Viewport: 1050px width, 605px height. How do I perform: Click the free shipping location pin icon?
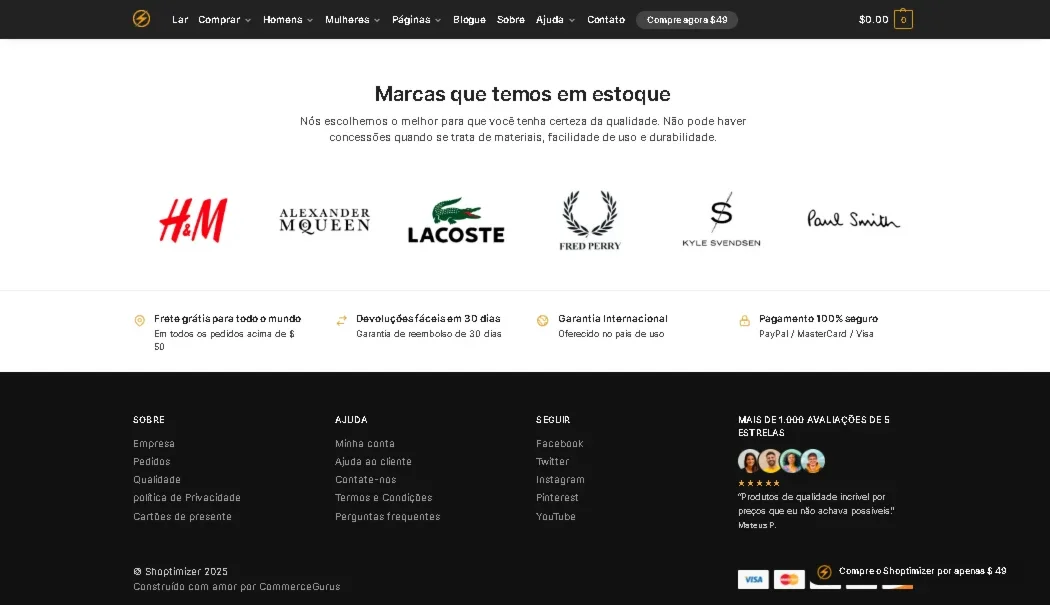point(139,320)
